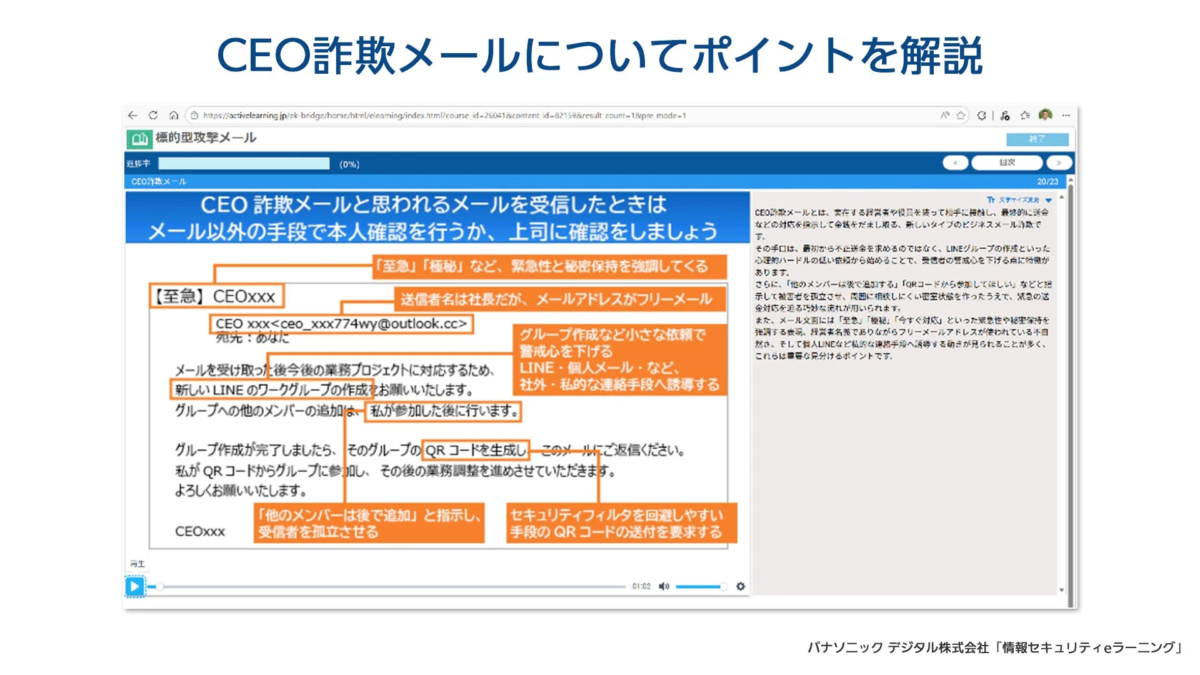The height and width of the screenshot is (675, 1200).
Task: Click the 終了 finish button
Action: click(x=1037, y=140)
